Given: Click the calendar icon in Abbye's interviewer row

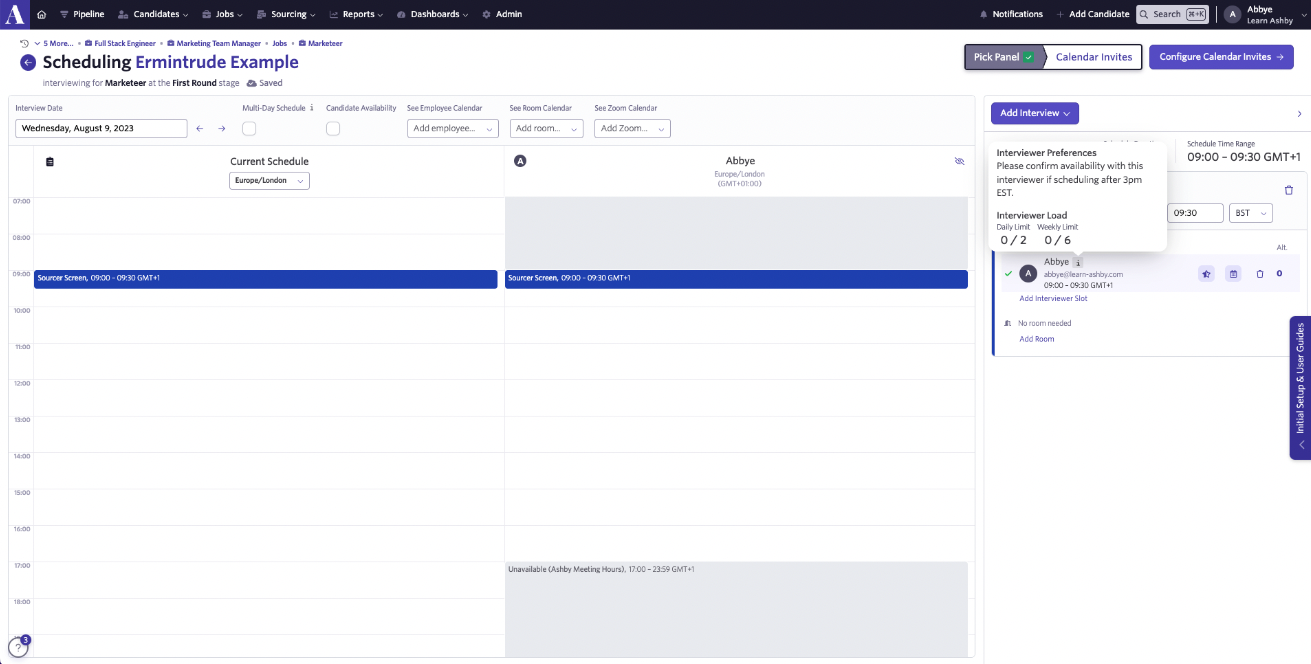Looking at the screenshot, I should click(x=1233, y=274).
